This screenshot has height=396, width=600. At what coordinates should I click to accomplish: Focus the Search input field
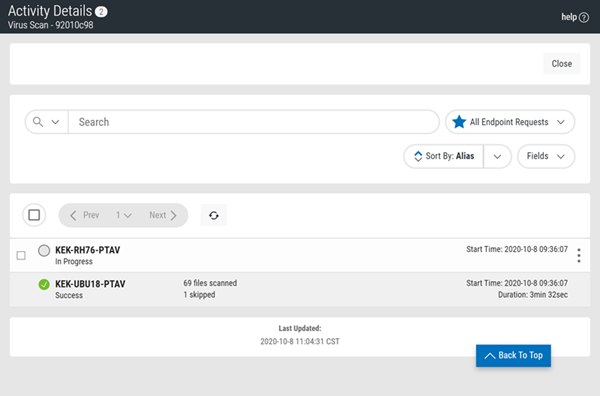point(254,122)
